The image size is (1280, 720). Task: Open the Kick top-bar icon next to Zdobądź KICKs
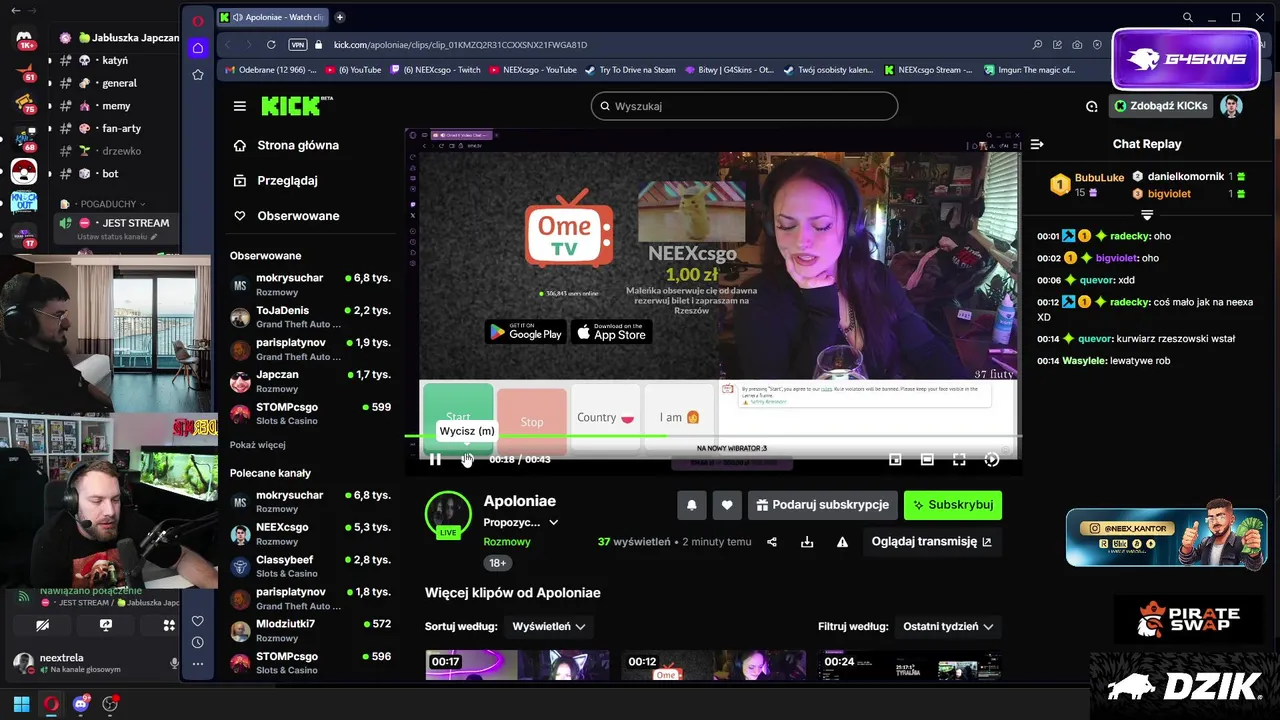1092,106
